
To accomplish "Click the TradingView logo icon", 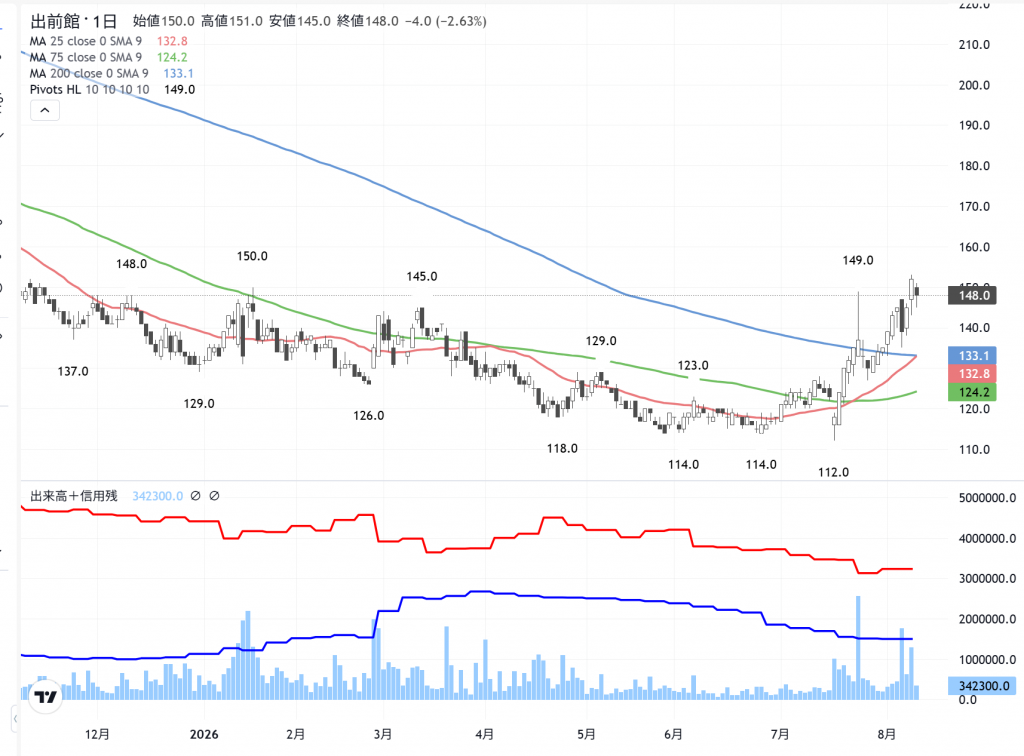I will point(46,697).
